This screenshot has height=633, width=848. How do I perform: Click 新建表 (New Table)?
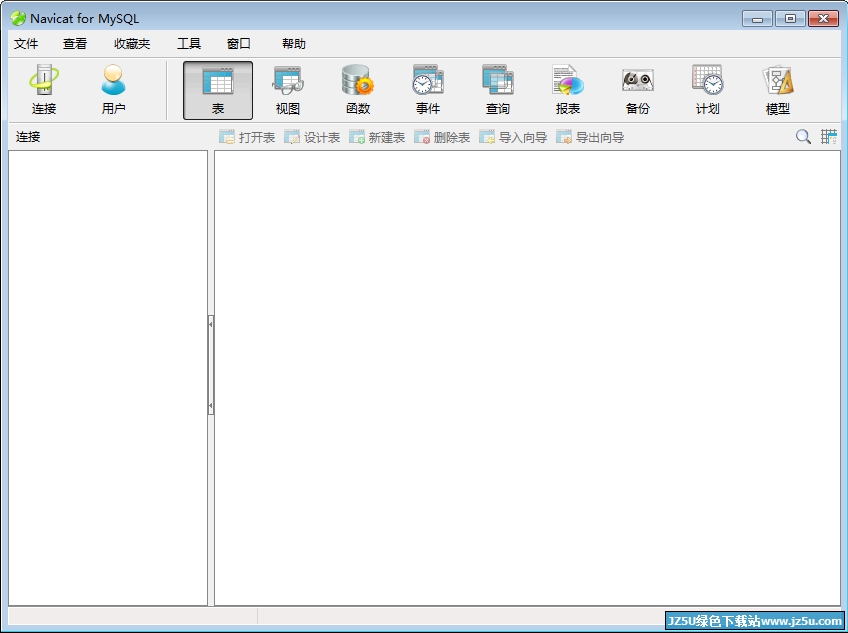(x=377, y=137)
